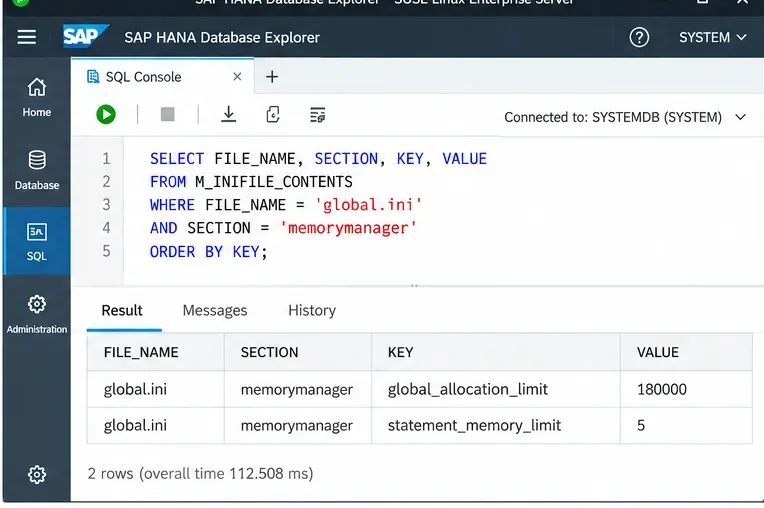
Task: Select the Result tab
Action: (122, 310)
